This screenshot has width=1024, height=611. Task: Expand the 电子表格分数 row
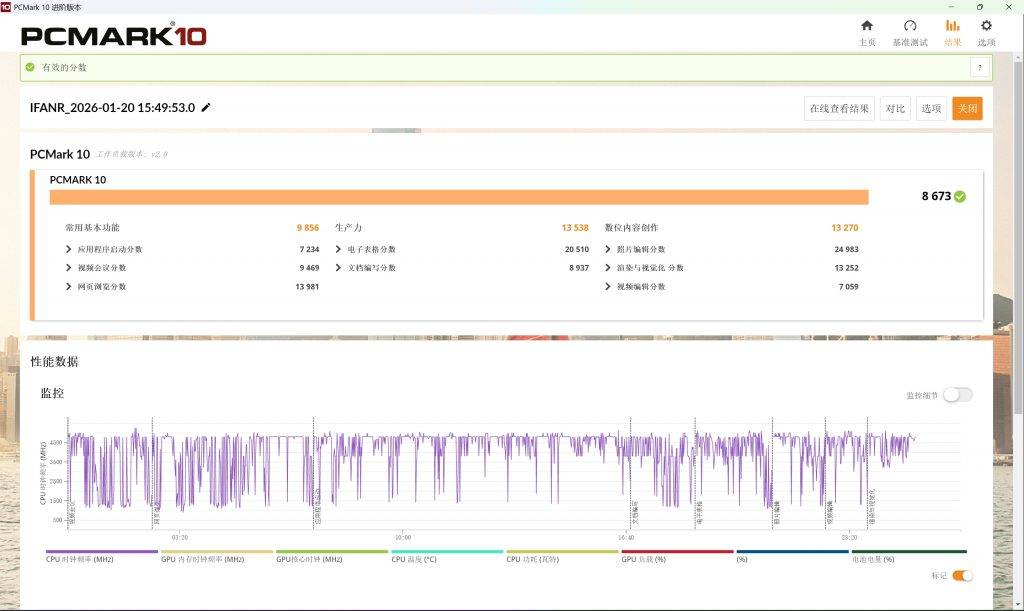[338, 249]
